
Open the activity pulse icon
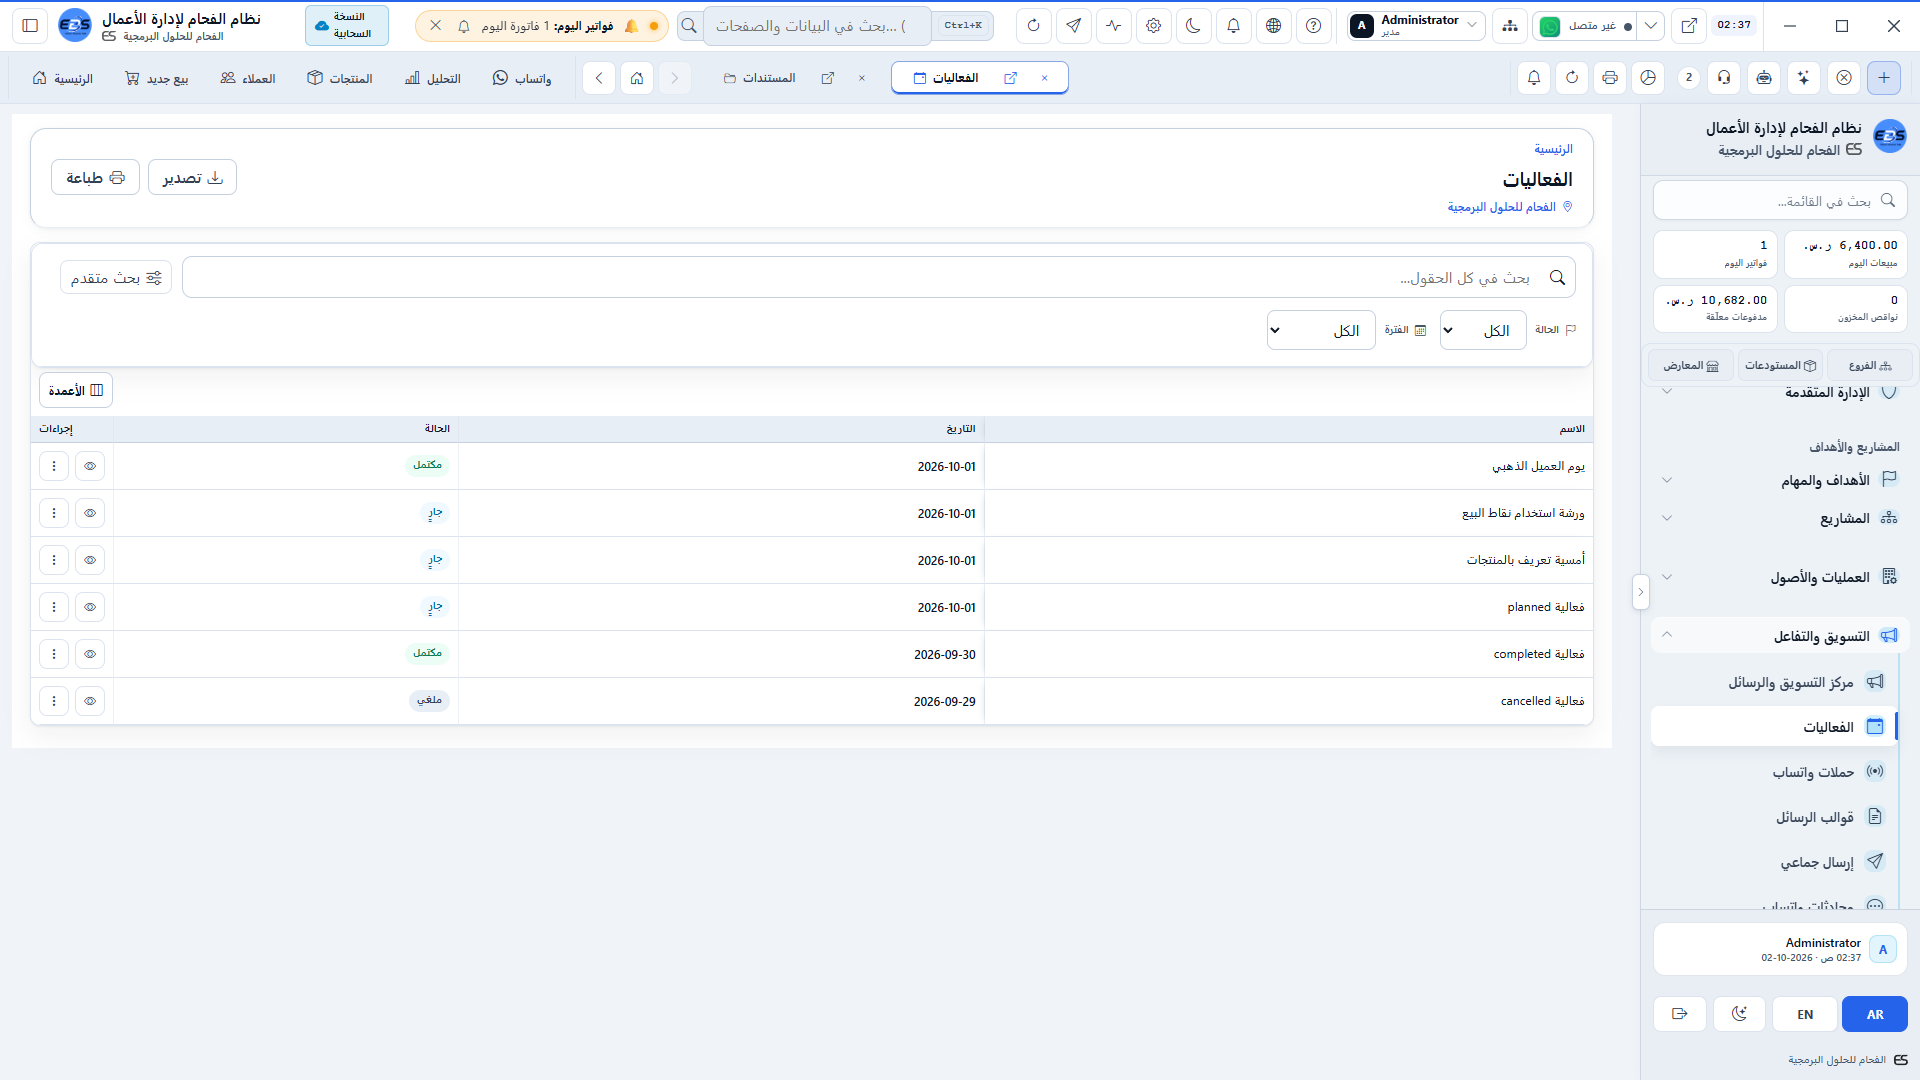(1113, 26)
